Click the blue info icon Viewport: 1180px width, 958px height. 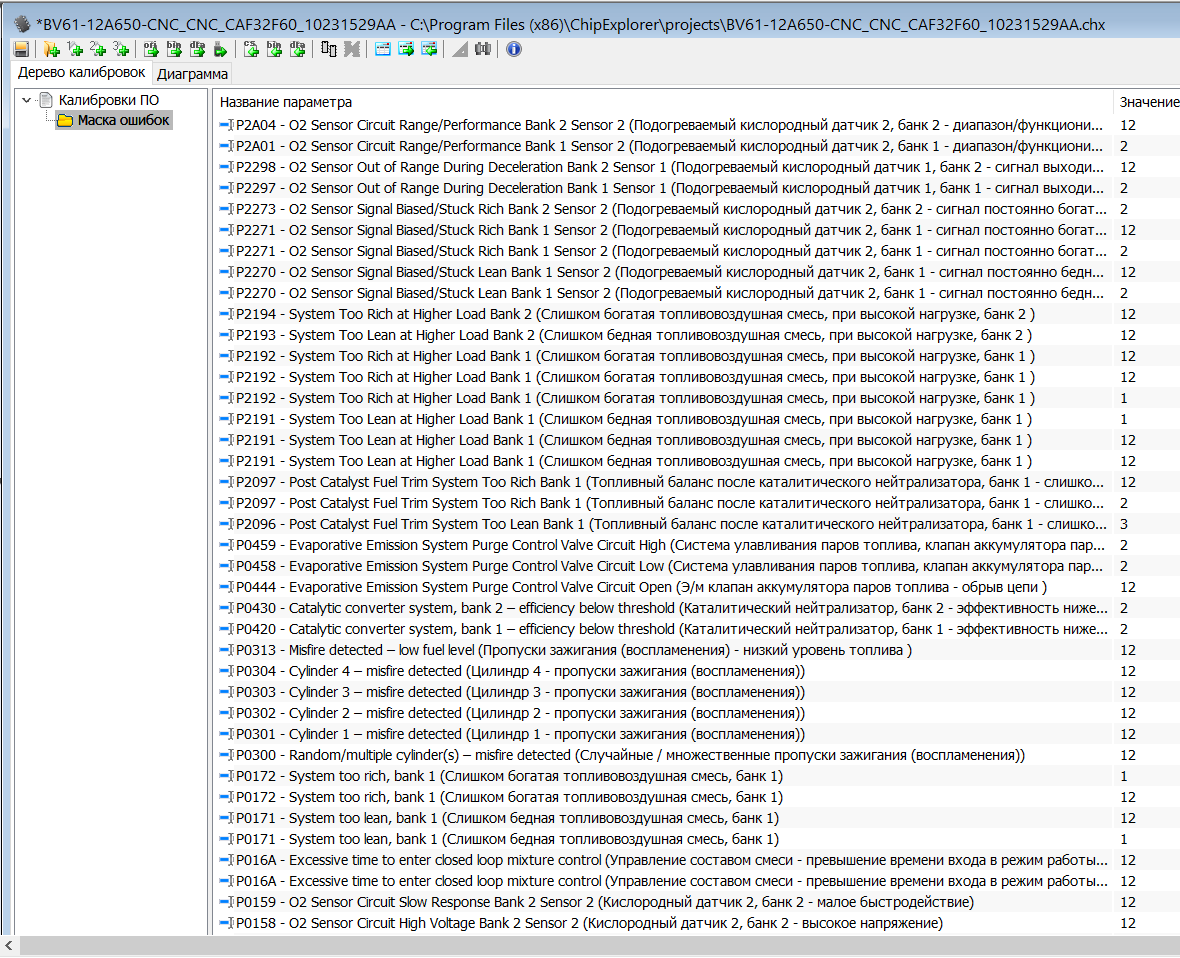click(x=514, y=49)
